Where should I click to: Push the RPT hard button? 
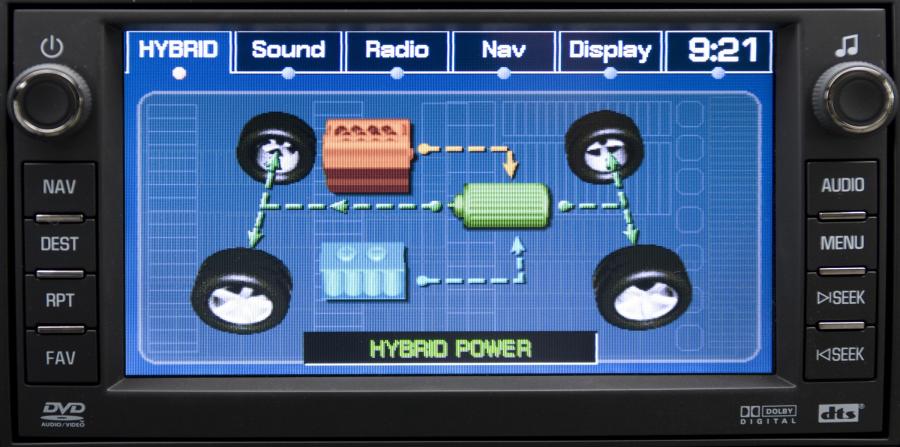click(x=60, y=300)
